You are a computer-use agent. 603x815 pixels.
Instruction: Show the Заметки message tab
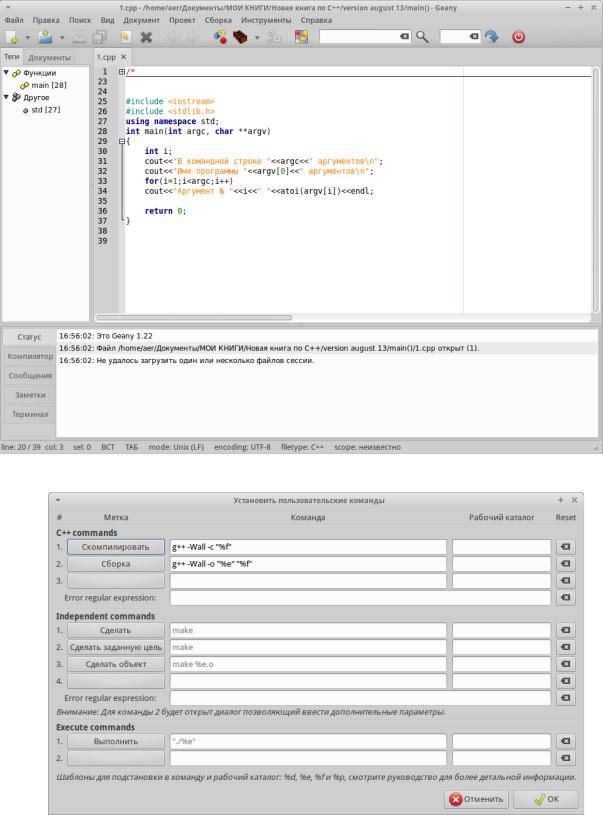point(30,395)
